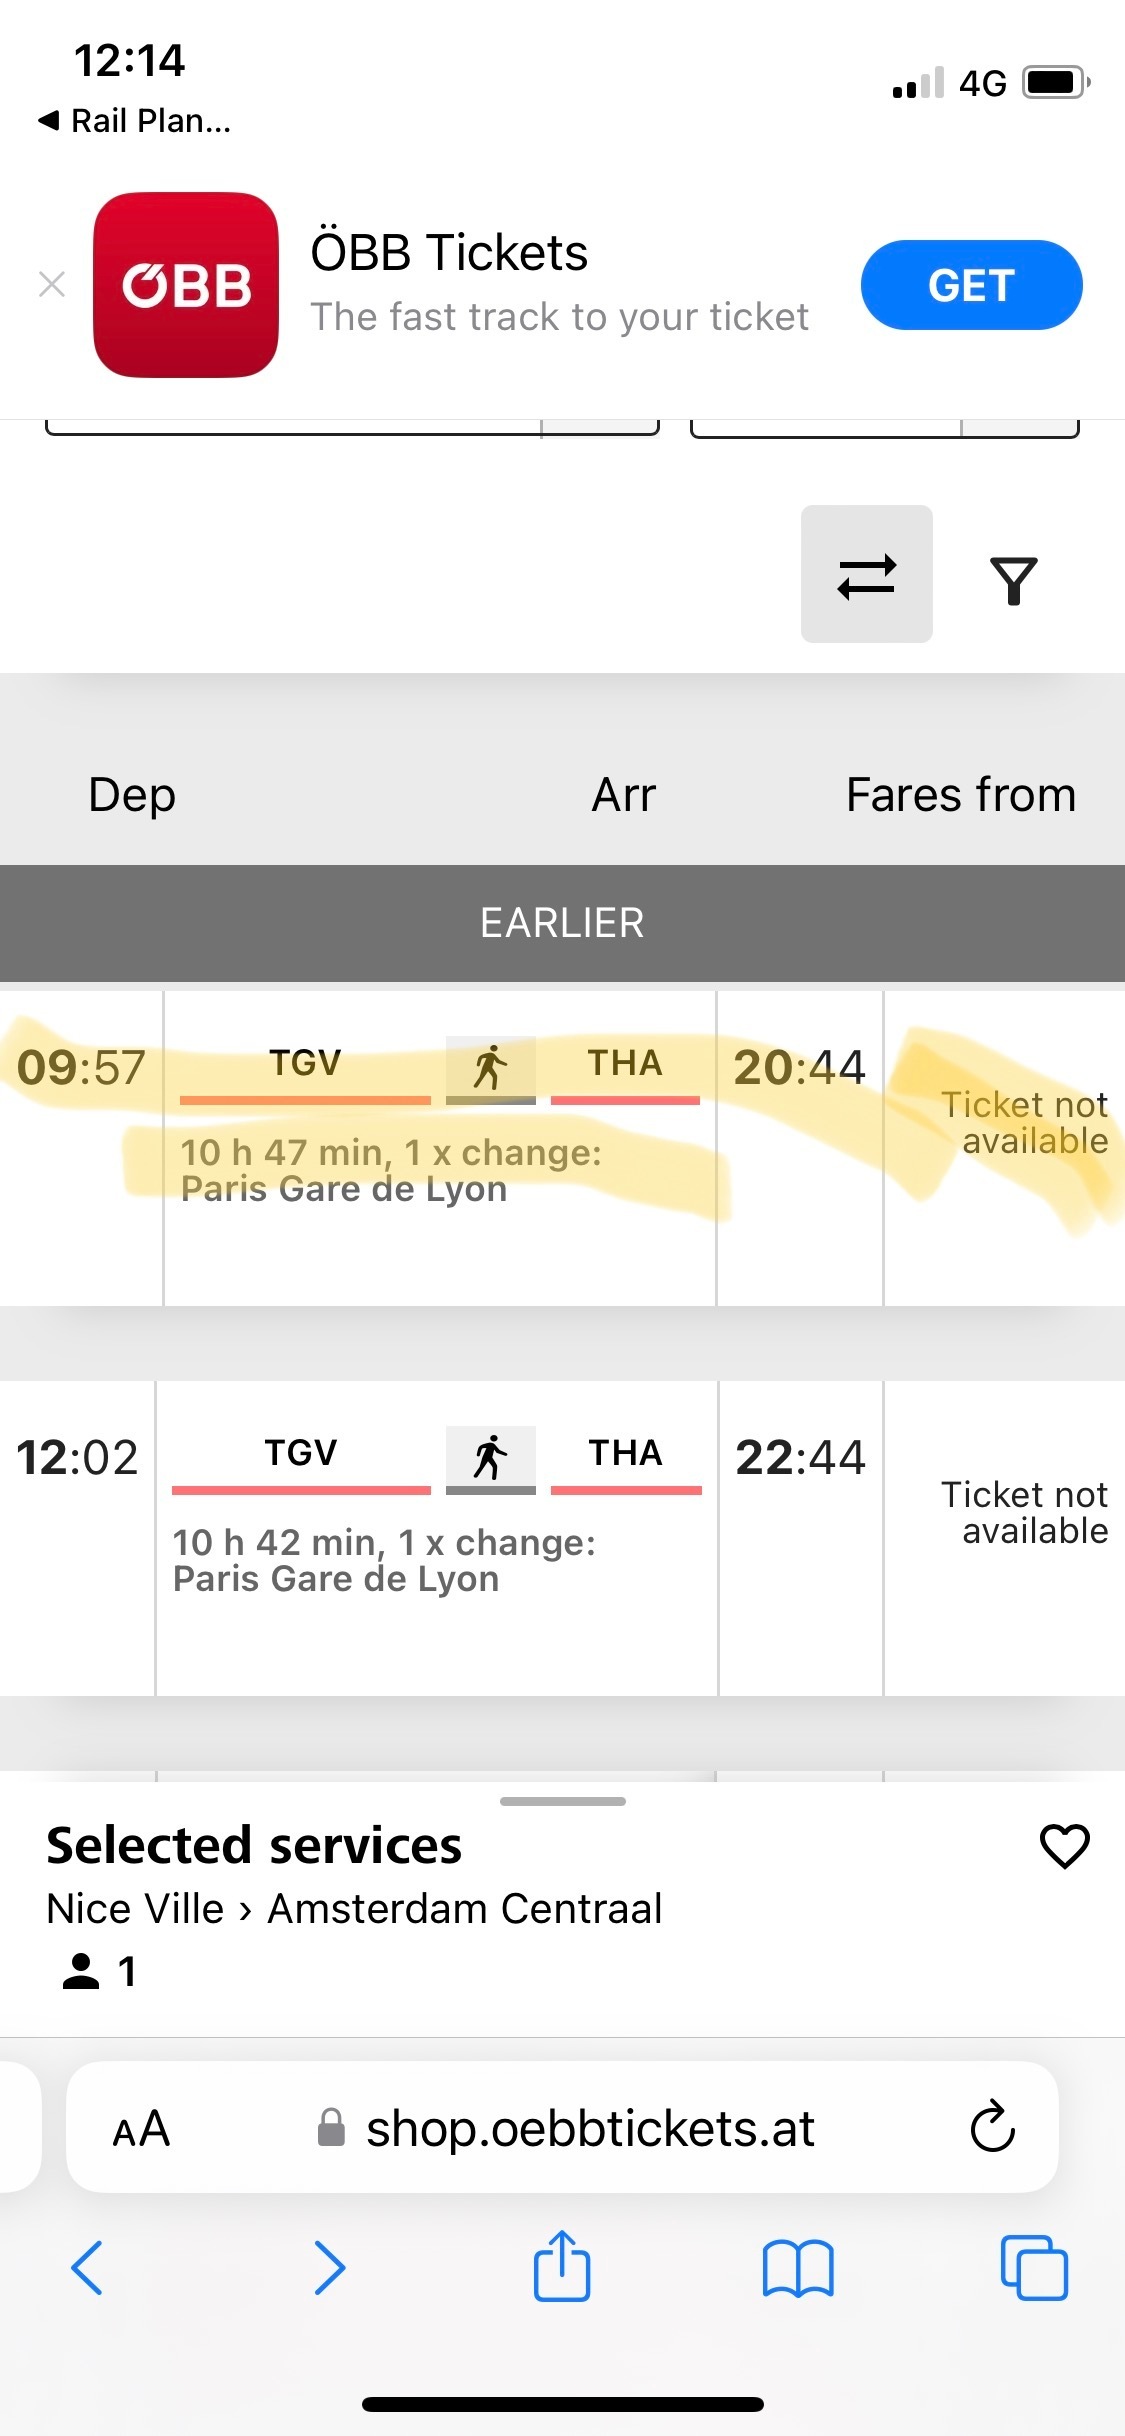Swap departure and destination stations
The height and width of the screenshot is (2436, 1125).
tap(867, 574)
